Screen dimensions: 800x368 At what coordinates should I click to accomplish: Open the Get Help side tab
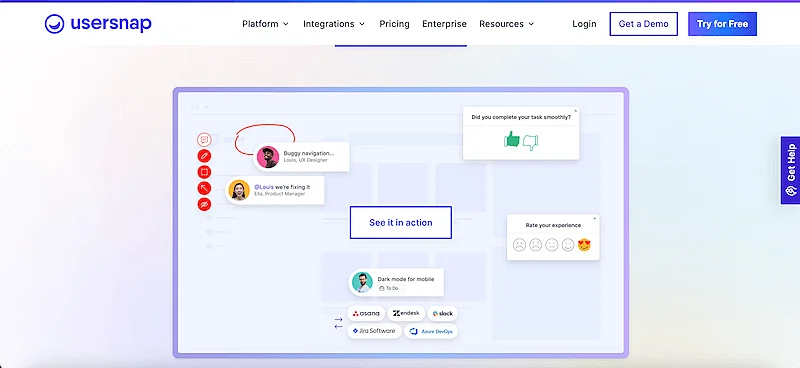click(790, 170)
